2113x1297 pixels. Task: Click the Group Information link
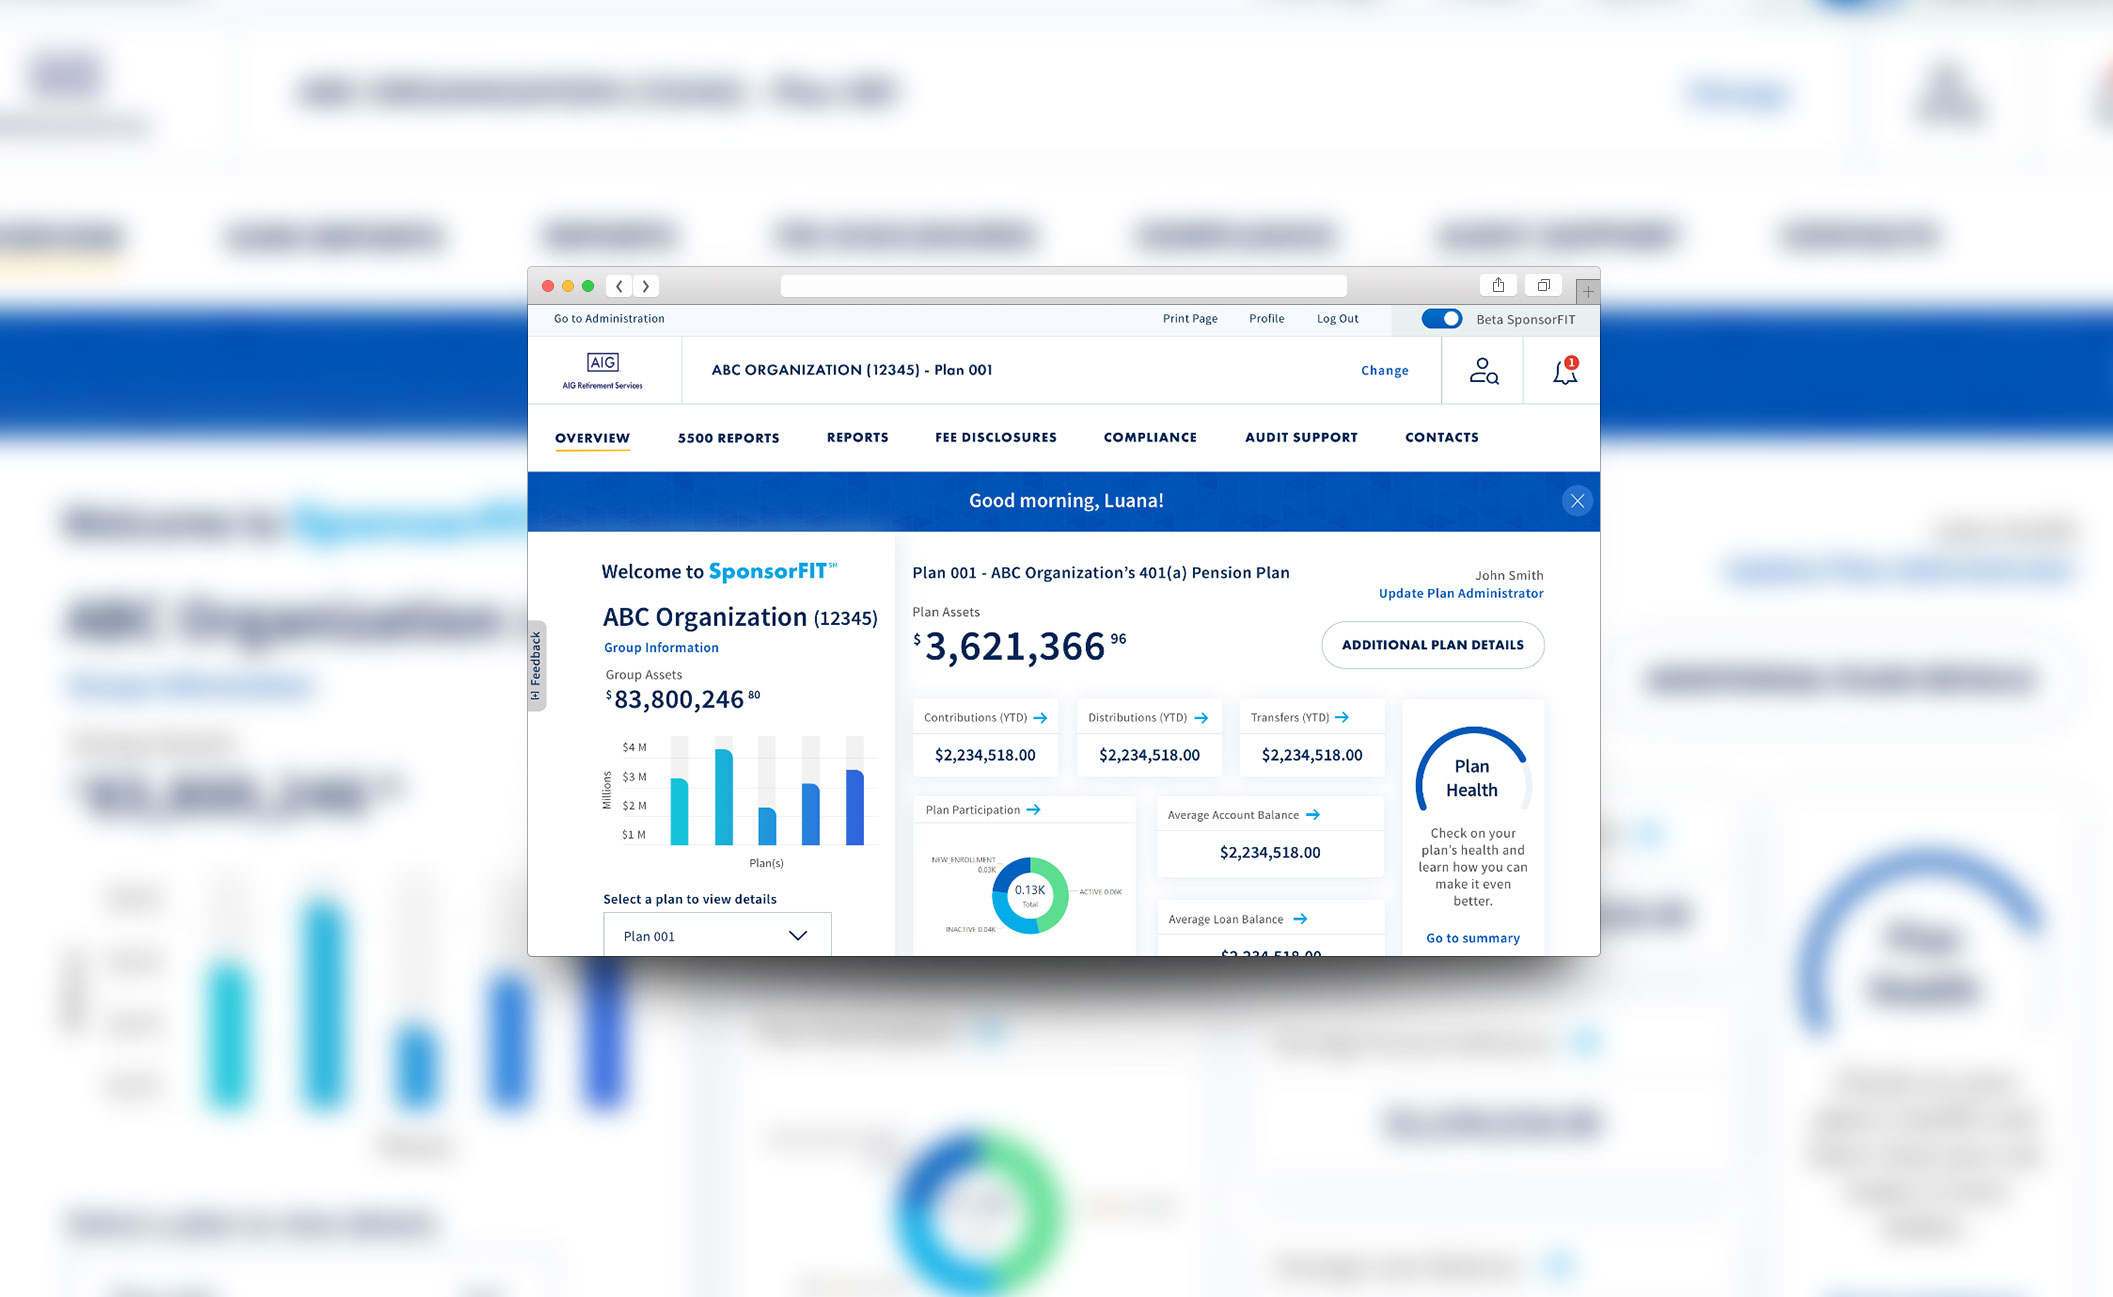pyautogui.click(x=661, y=648)
